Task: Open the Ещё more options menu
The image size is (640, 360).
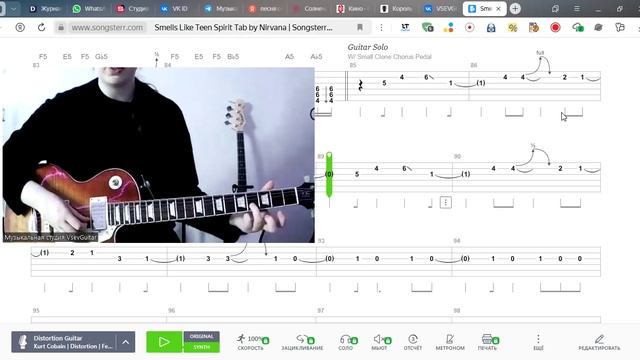Action: coord(538,342)
